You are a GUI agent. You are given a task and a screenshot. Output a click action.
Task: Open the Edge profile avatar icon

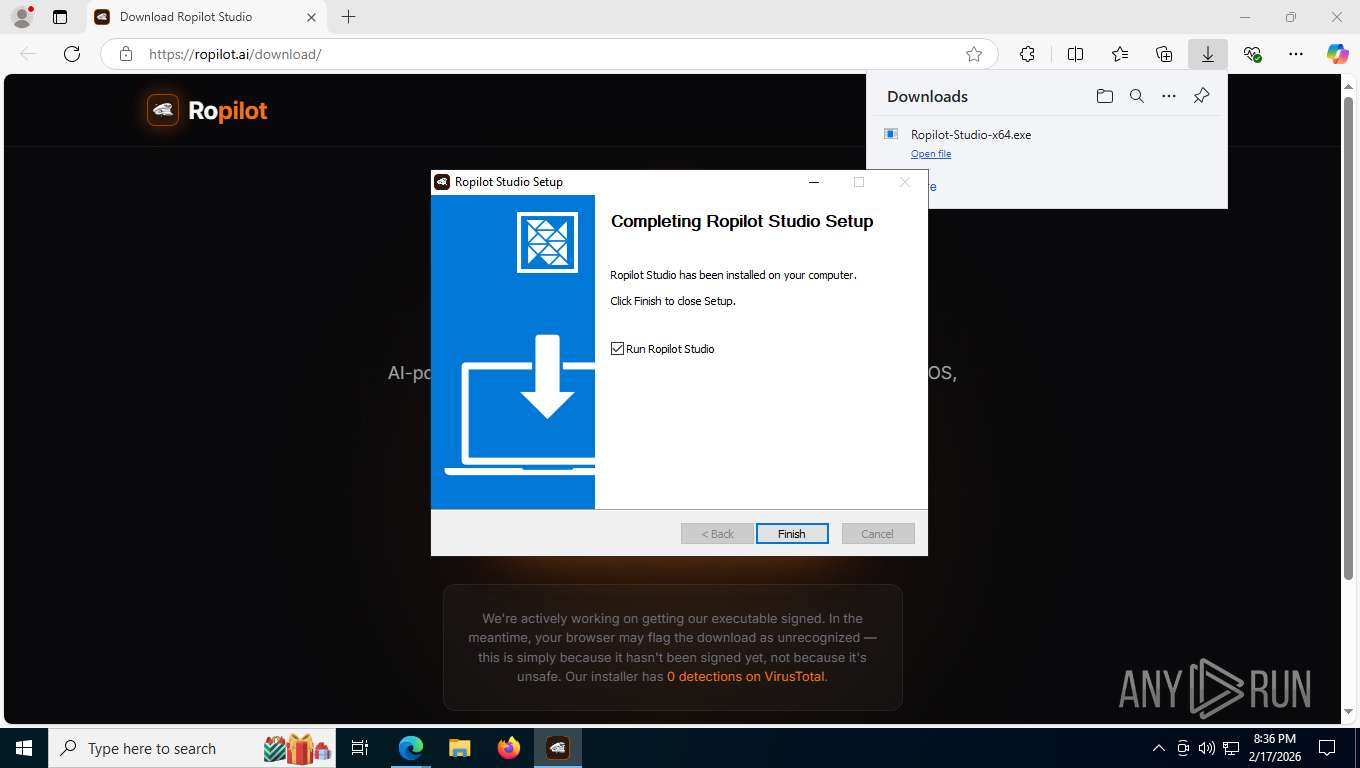coord(22,17)
